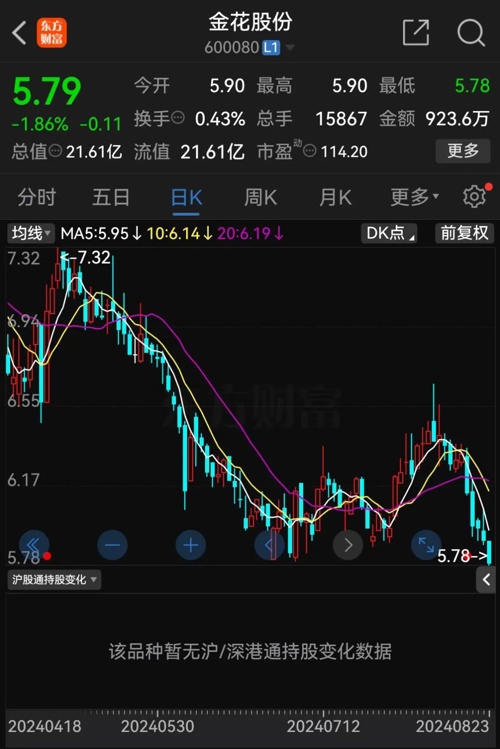500x749 pixels.
Task: Open the Eastmoney orange logo
Action: pos(52,32)
